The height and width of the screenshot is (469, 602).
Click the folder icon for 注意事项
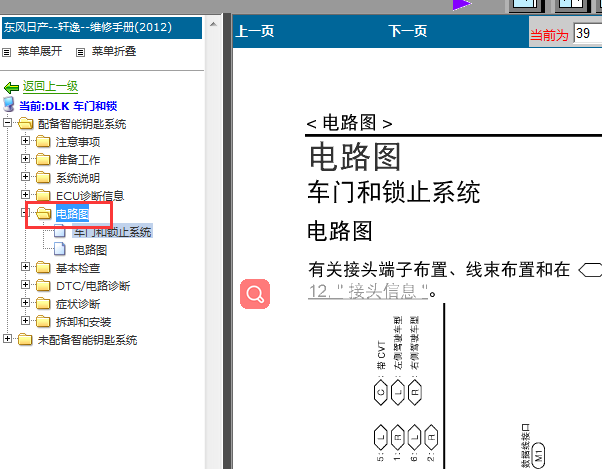click(x=43, y=142)
